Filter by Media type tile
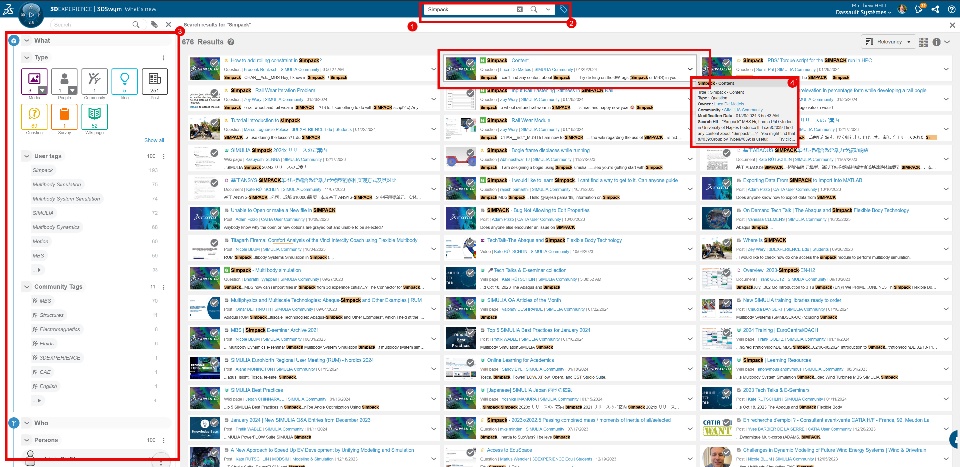 [x=34, y=81]
